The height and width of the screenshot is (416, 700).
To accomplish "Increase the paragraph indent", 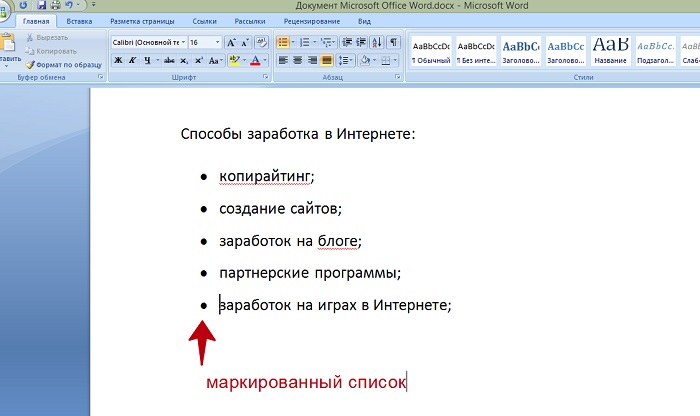I will point(361,42).
